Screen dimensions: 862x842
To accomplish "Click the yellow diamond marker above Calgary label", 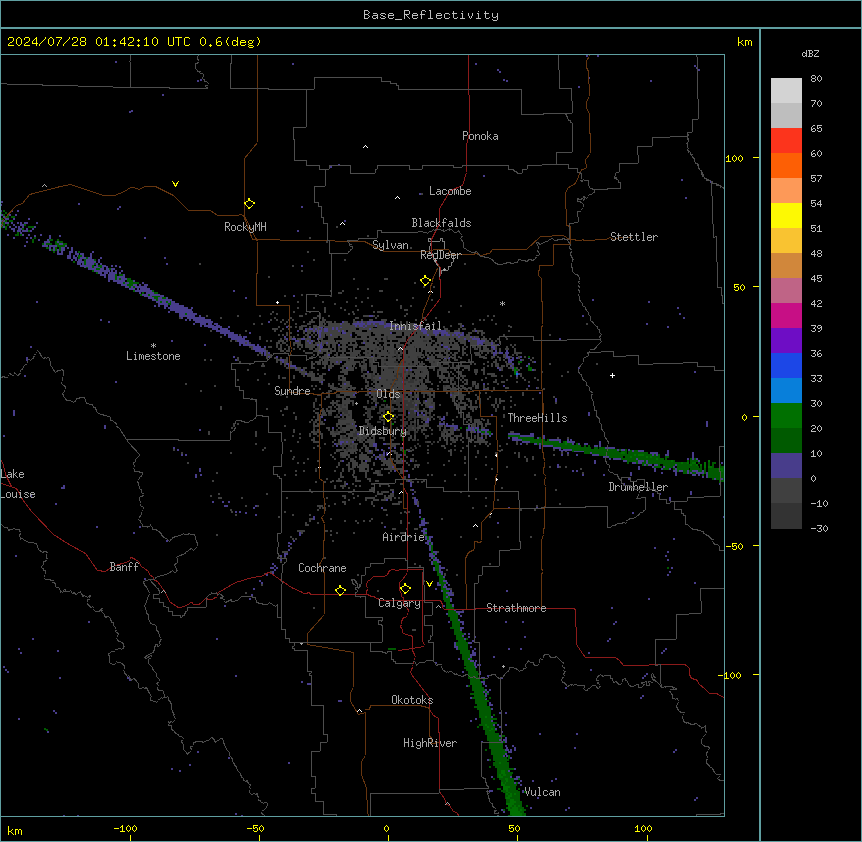I will (405, 589).
